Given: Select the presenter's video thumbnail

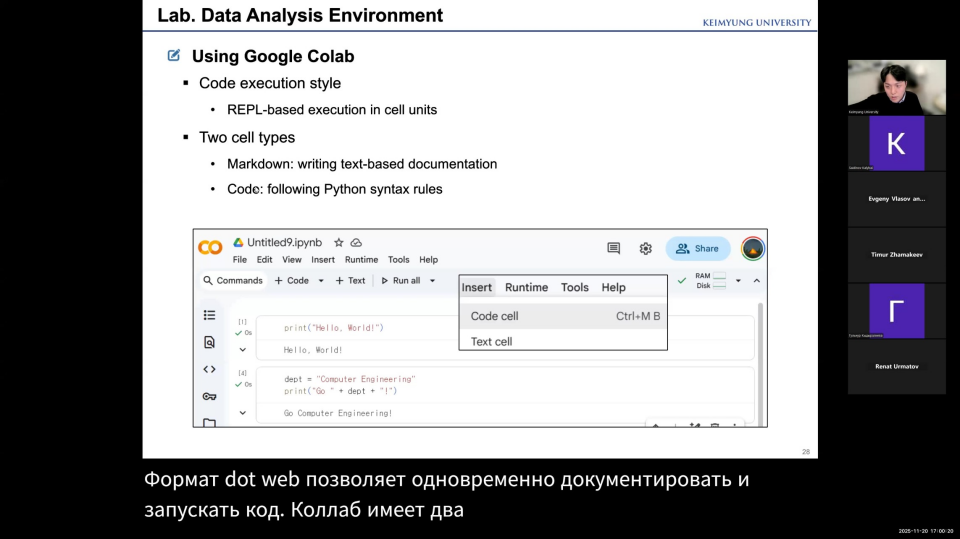Looking at the screenshot, I should [896, 86].
